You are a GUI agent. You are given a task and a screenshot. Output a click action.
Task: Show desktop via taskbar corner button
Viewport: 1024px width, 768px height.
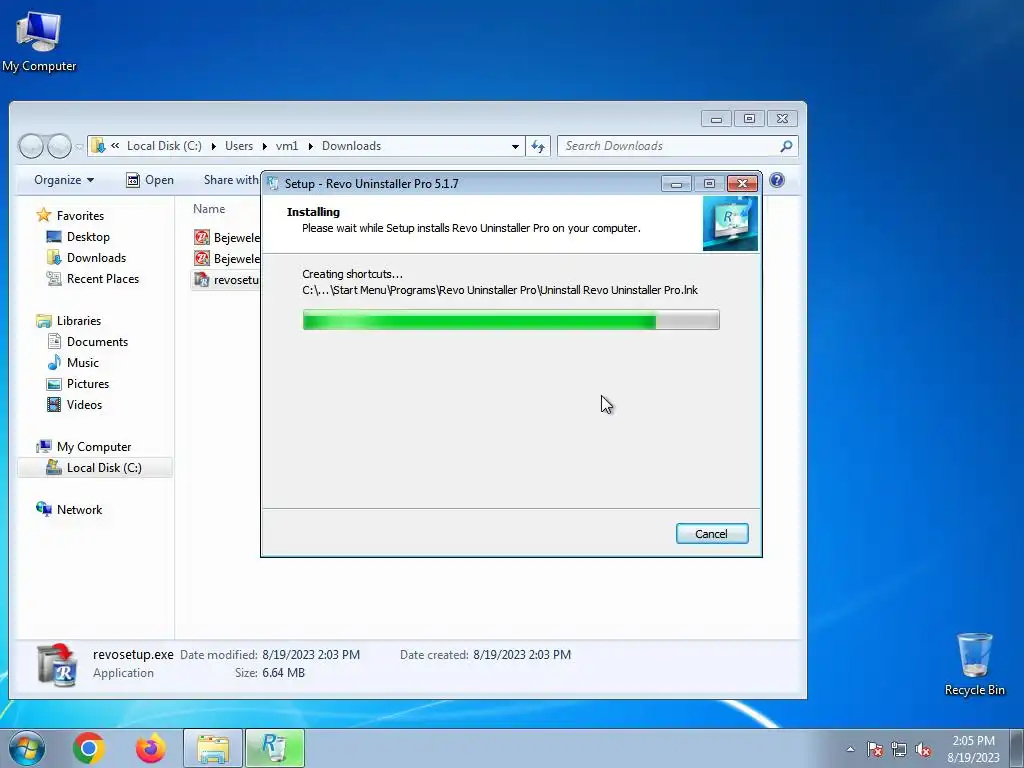[x=1017, y=748]
